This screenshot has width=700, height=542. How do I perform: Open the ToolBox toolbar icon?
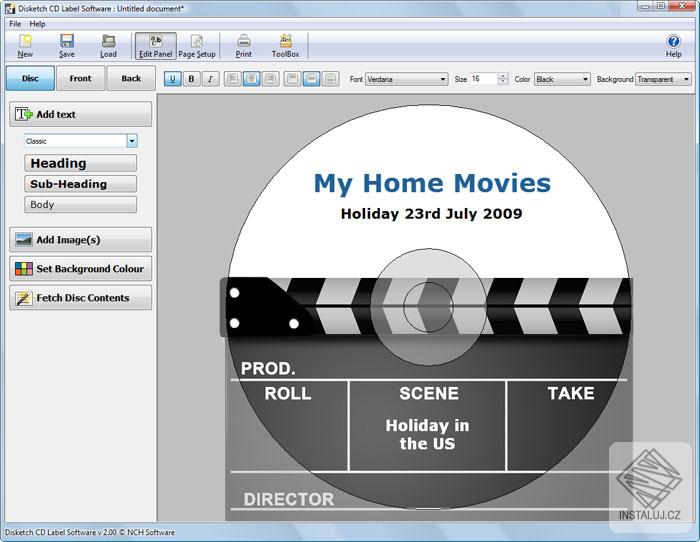tap(286, 46)
